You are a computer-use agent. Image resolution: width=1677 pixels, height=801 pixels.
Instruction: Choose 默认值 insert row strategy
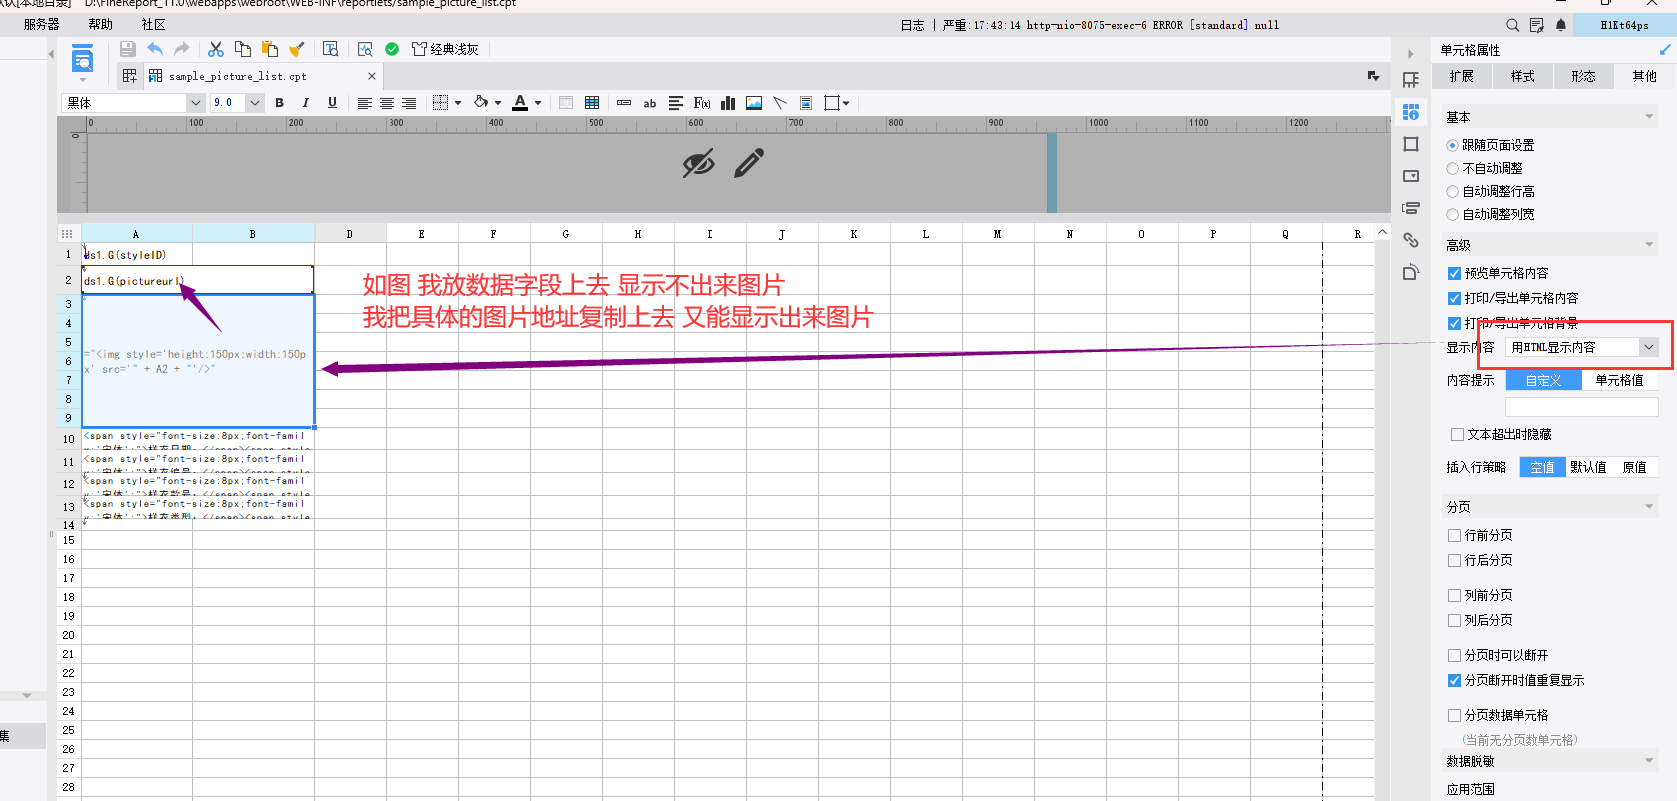(1587, 467)
